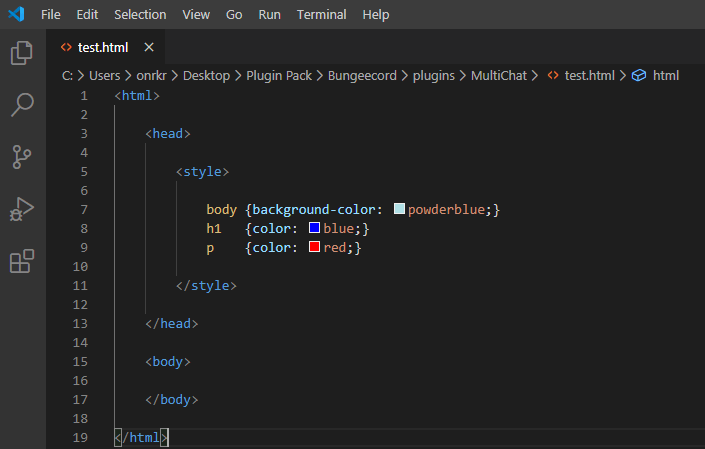Click the VS Code logo icon
The height and width of the screenshot is (449, 705).
18,15
